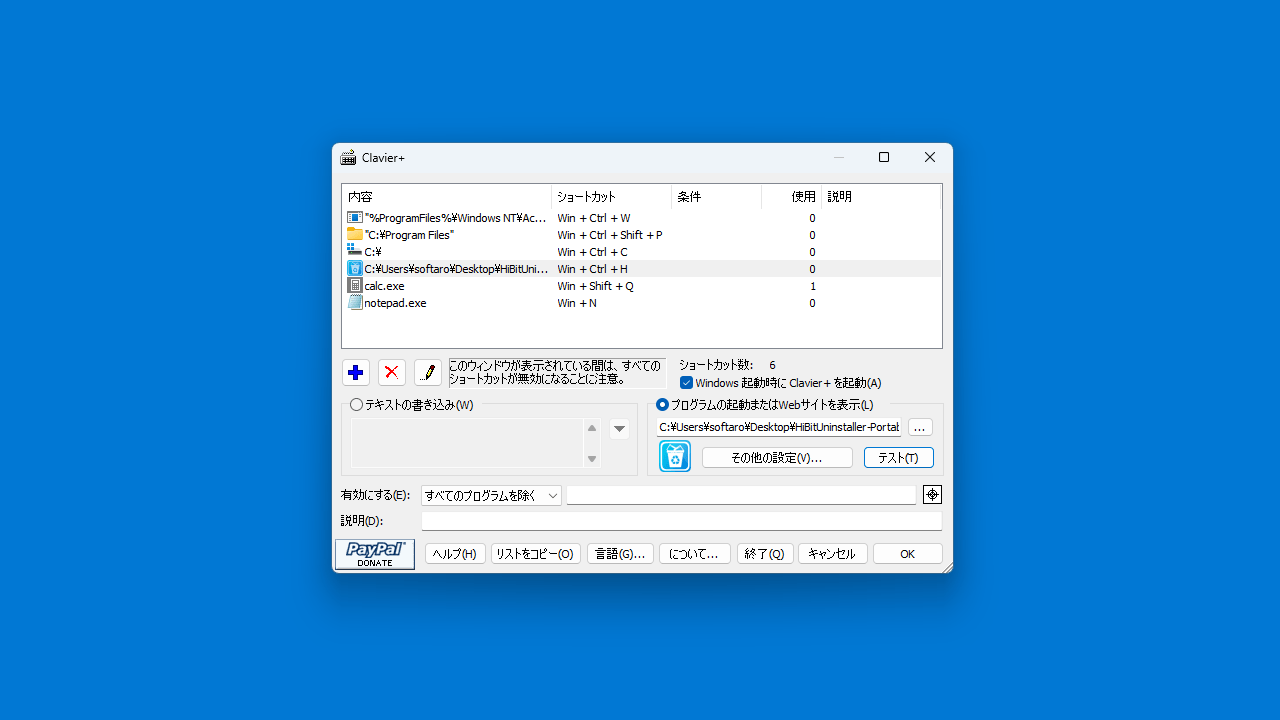
Task: Select the テキストの書き込み(W) radio button
Action: pos(356,405)
